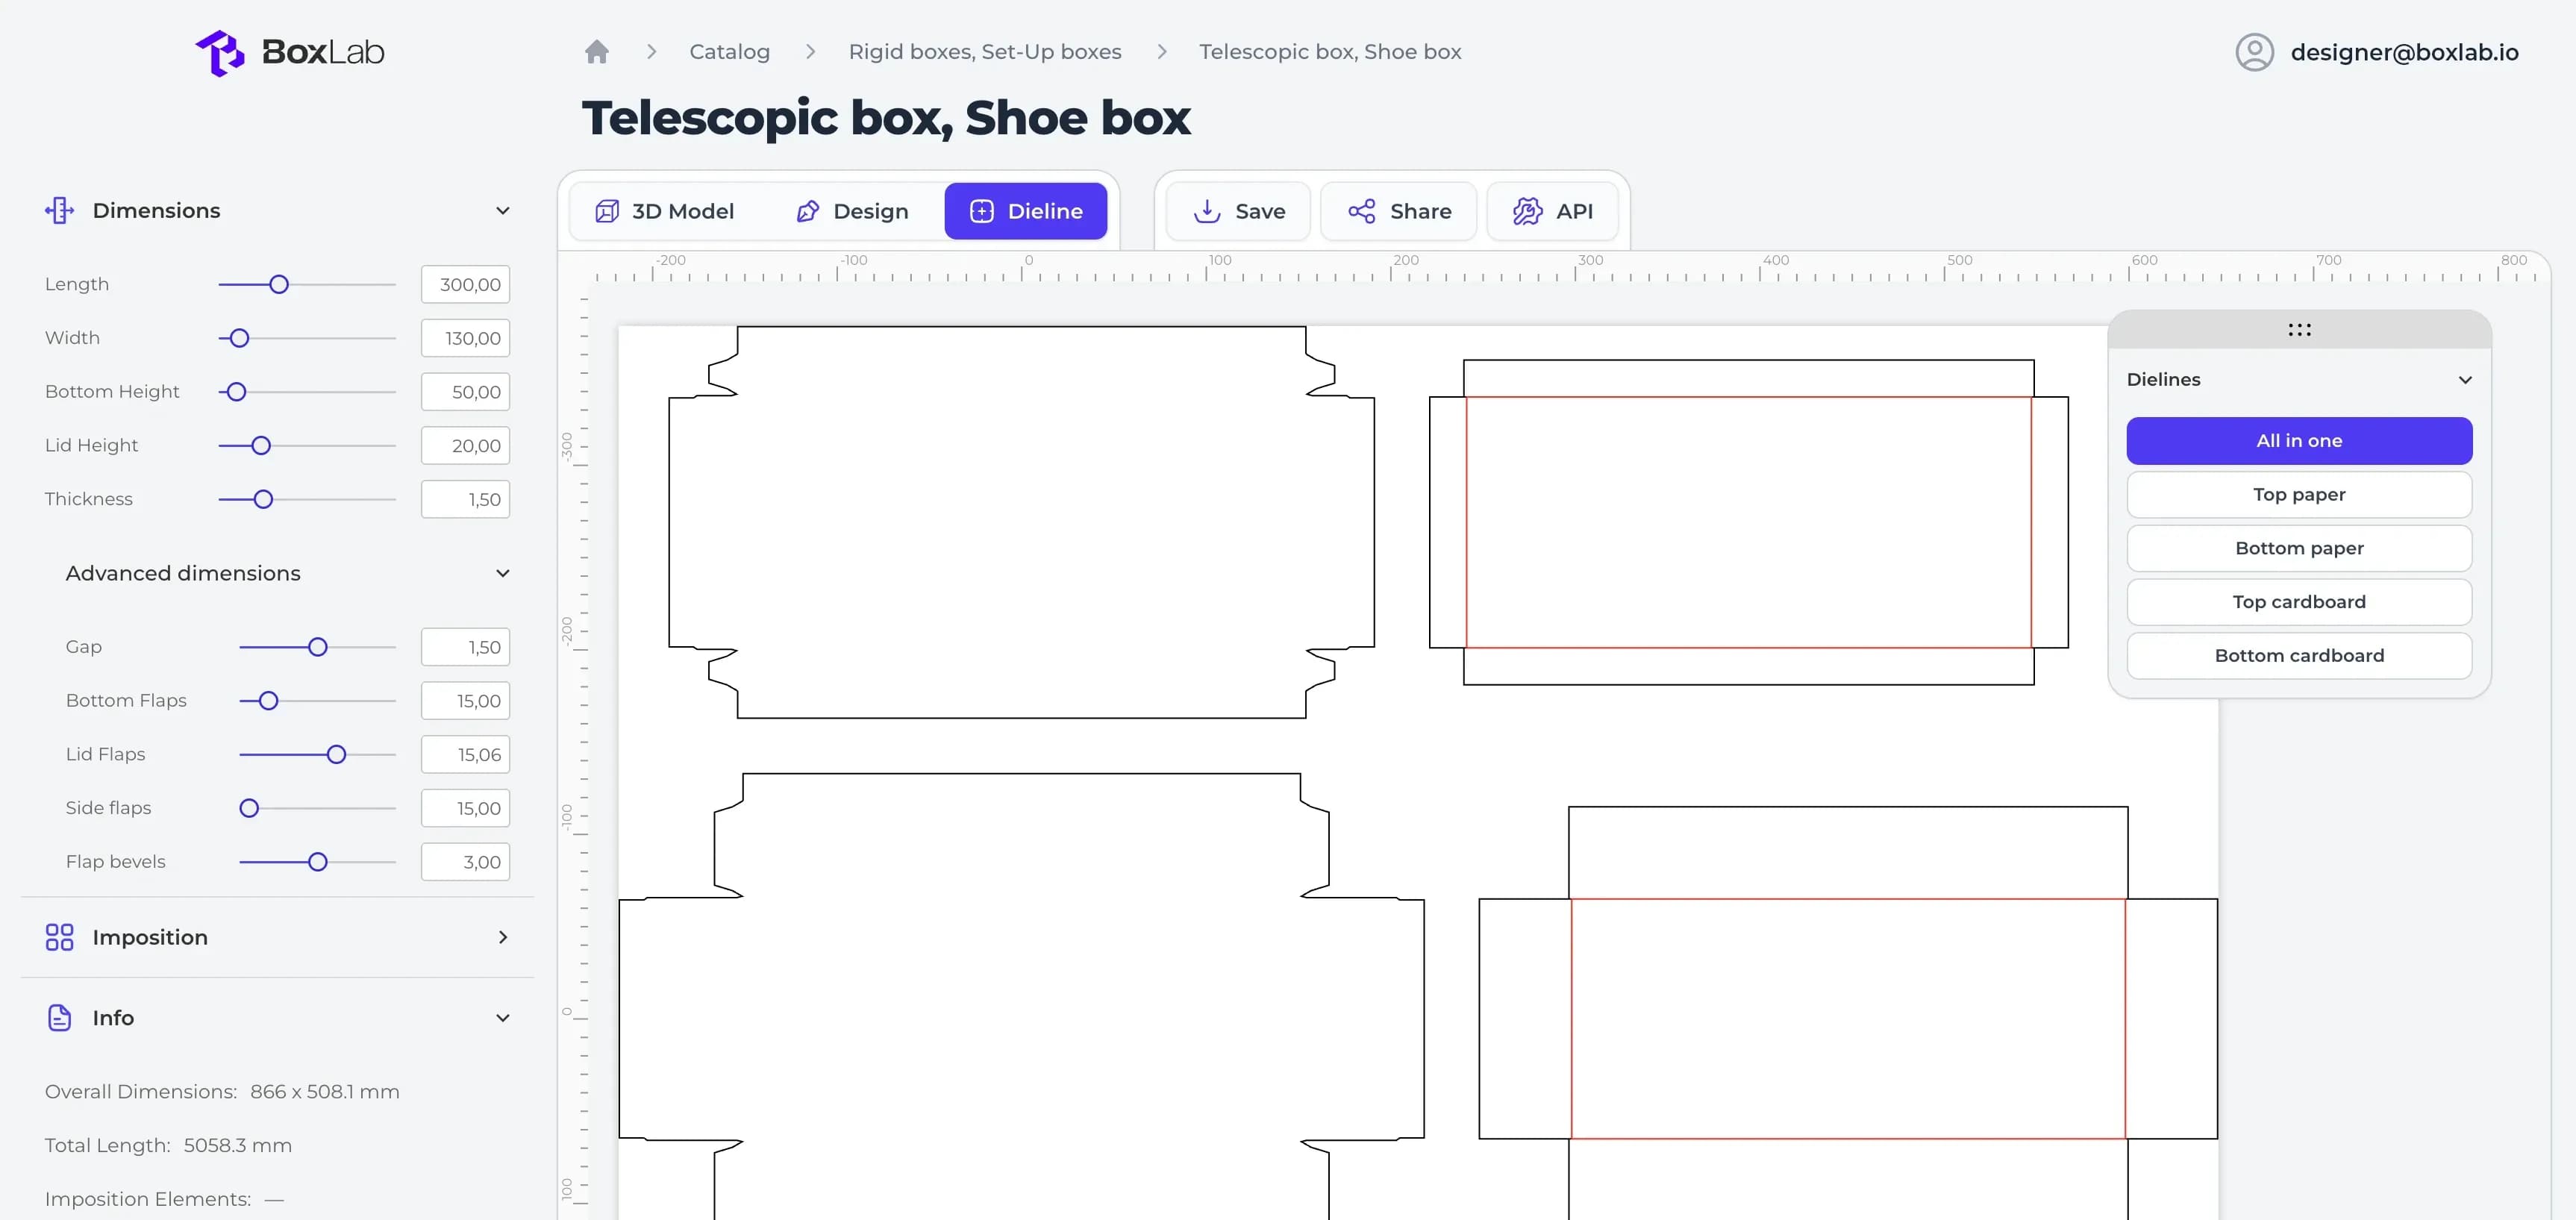The image size is (2576, 1220).
Task: Click the Dimensions section icon
Action: click(59, 210)
